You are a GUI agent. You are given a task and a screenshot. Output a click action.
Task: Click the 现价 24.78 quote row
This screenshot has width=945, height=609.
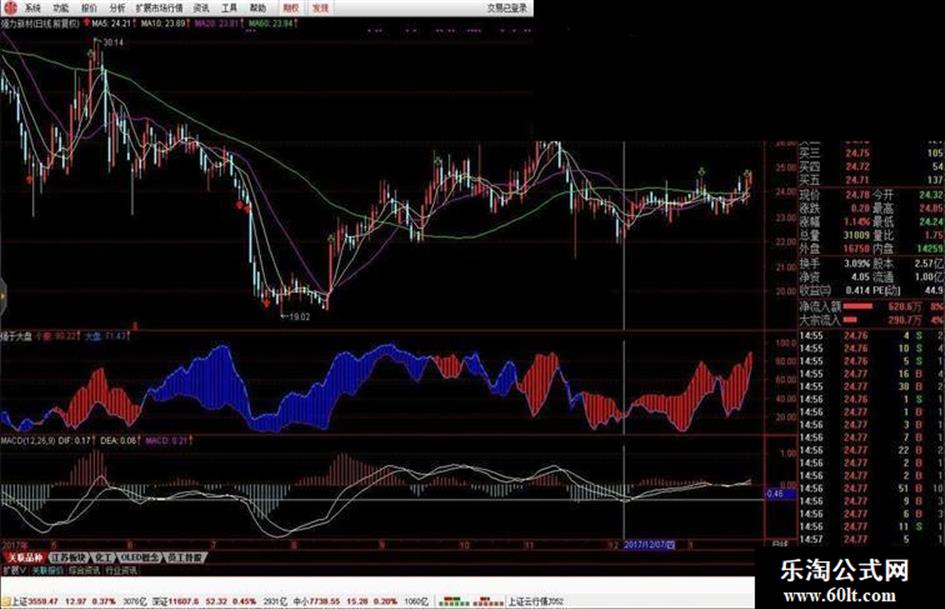tap(835, 195)
